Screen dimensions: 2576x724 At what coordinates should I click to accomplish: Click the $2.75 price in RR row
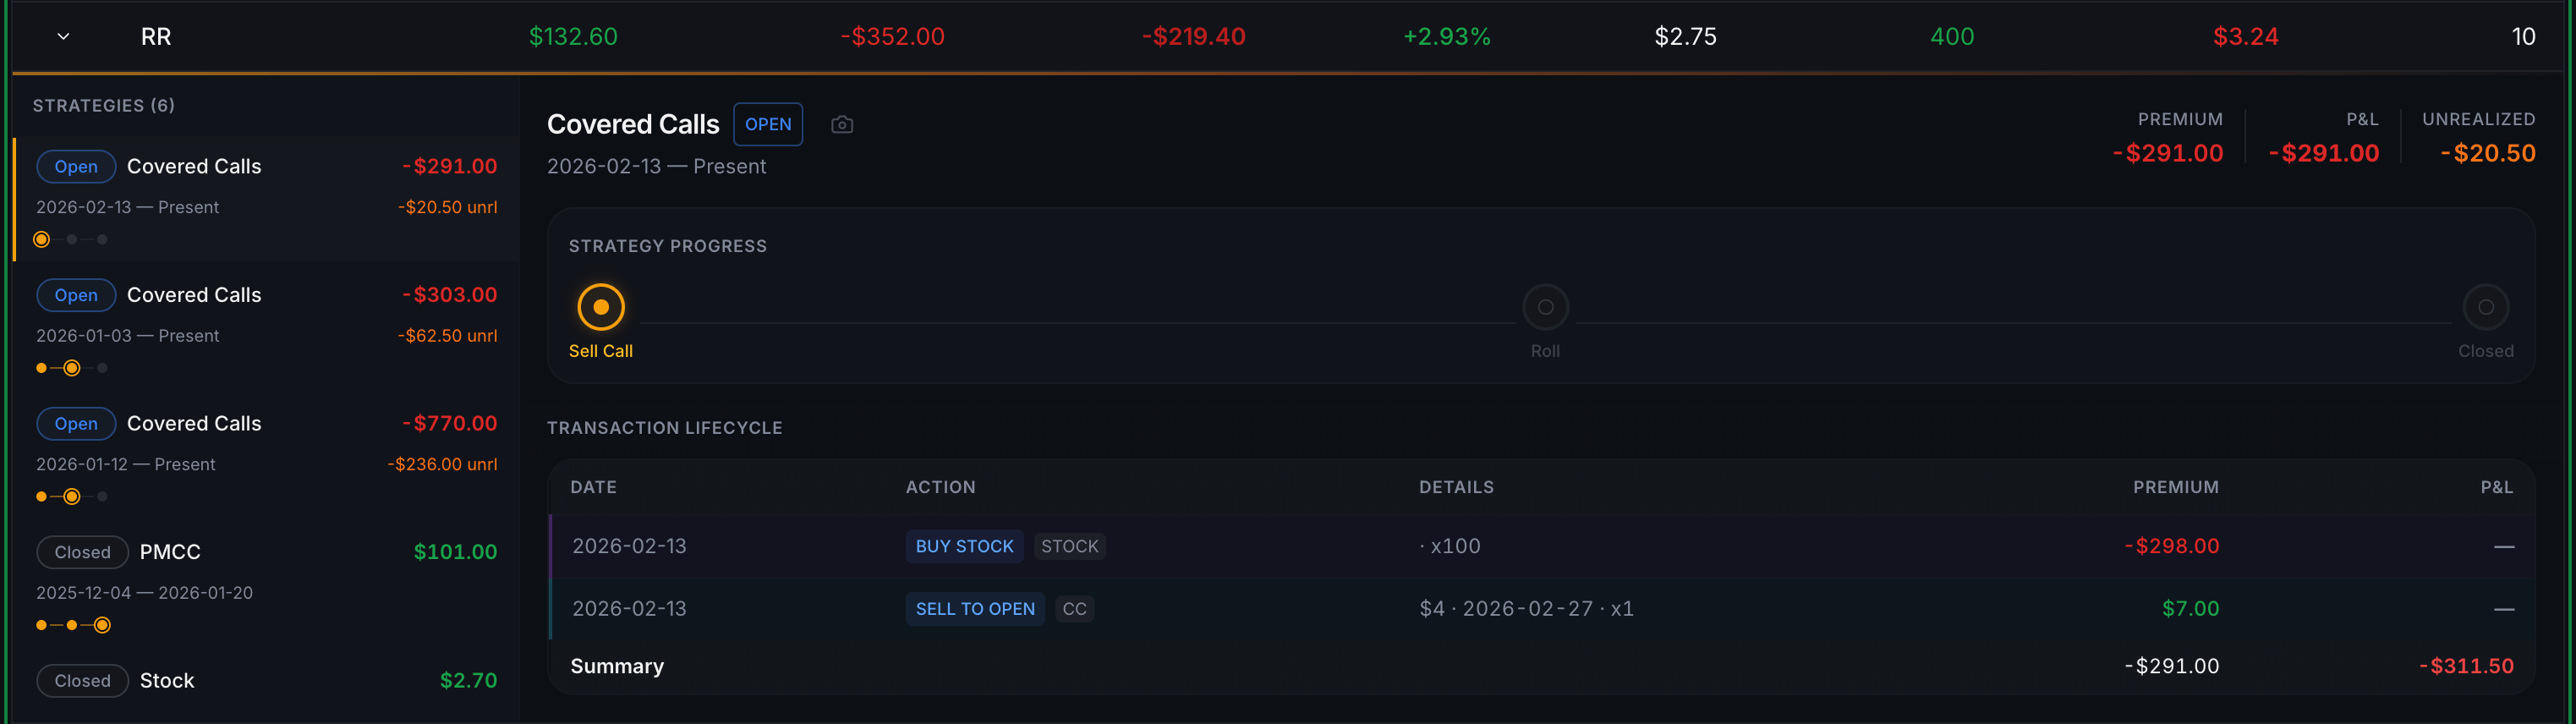[x=1685, y=37]
